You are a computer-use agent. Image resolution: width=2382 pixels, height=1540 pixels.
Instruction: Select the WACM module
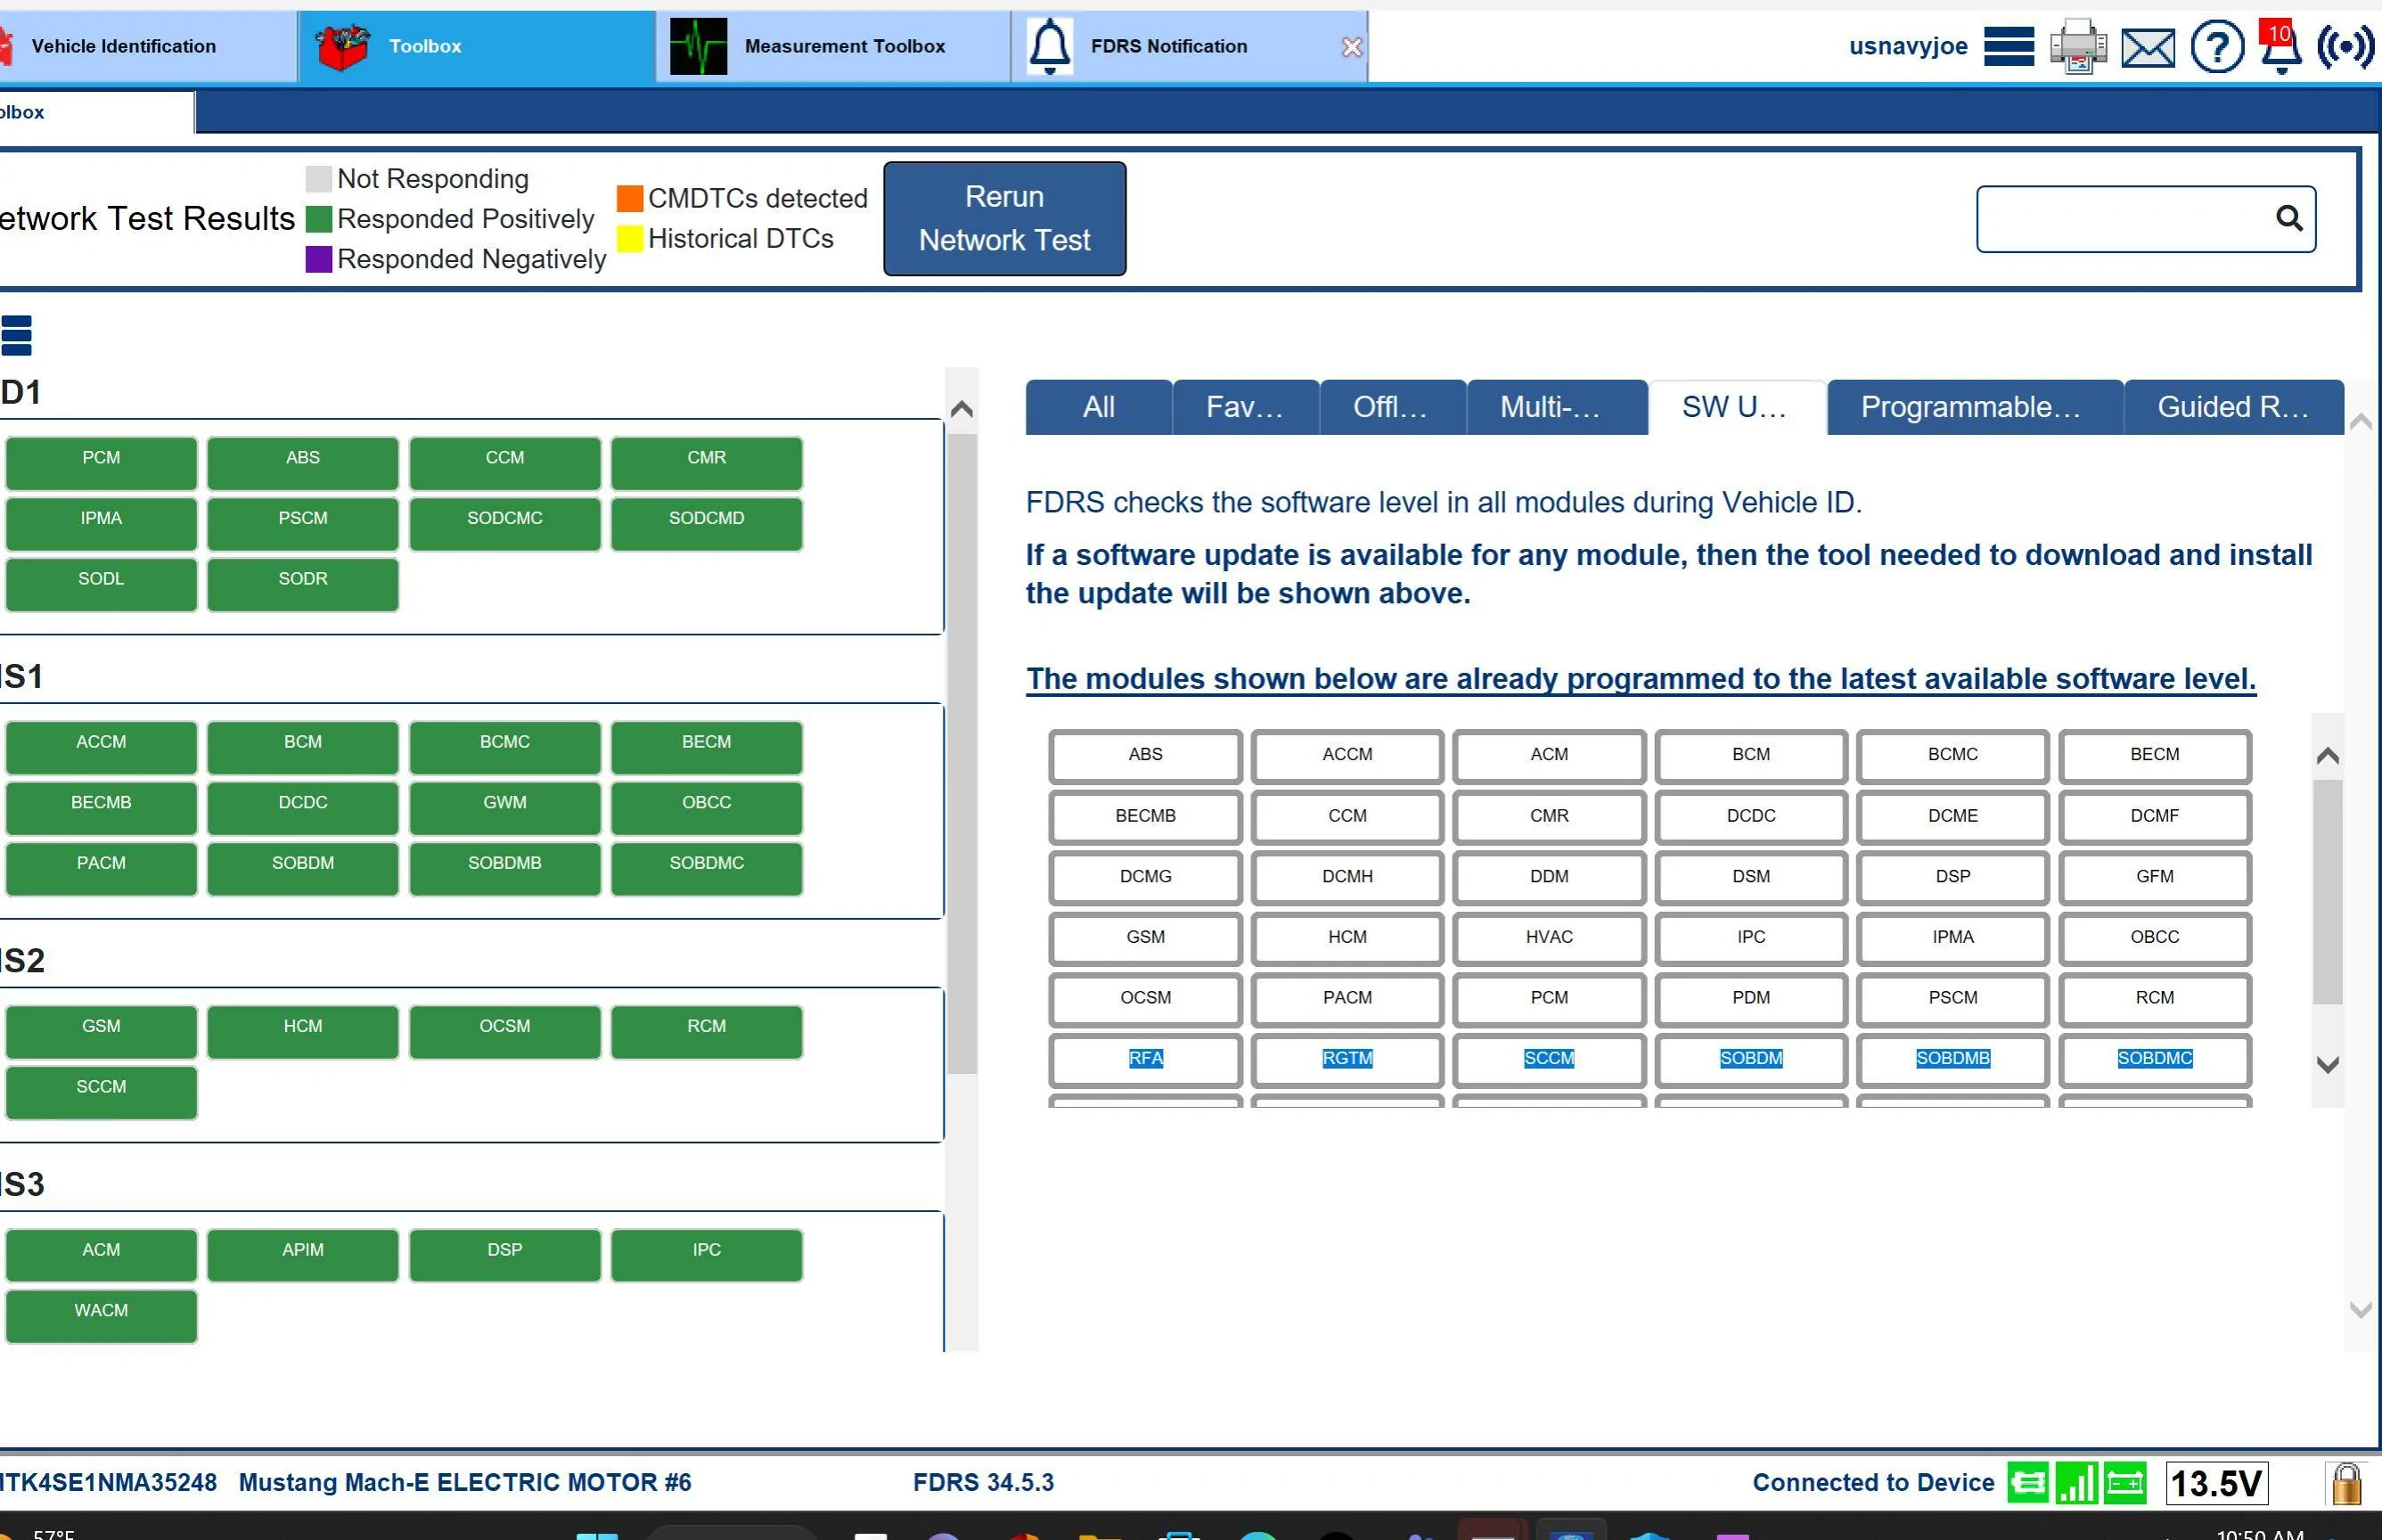101,1316
